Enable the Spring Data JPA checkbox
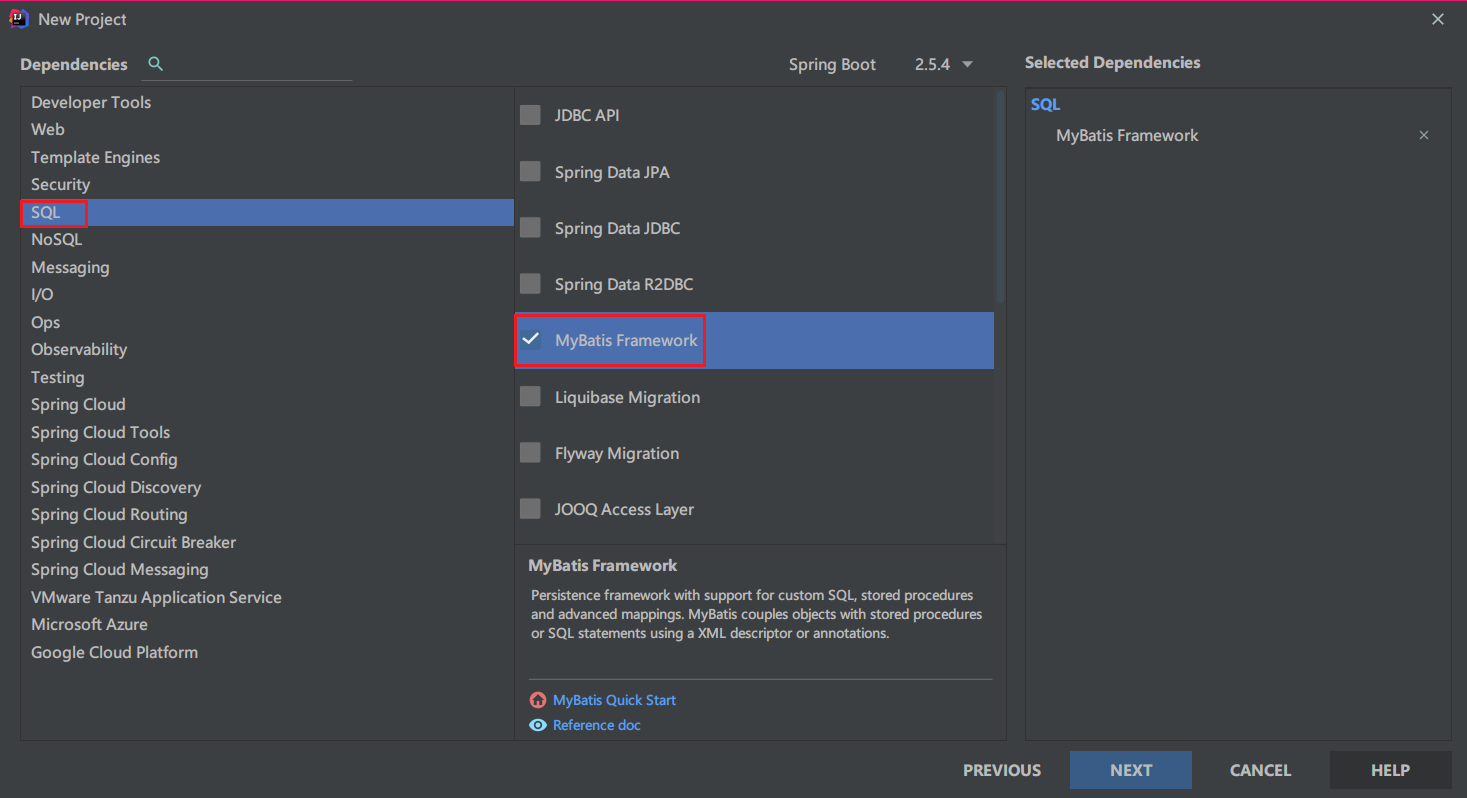This screenshot has width=1467, height=798. click(530, 172)
